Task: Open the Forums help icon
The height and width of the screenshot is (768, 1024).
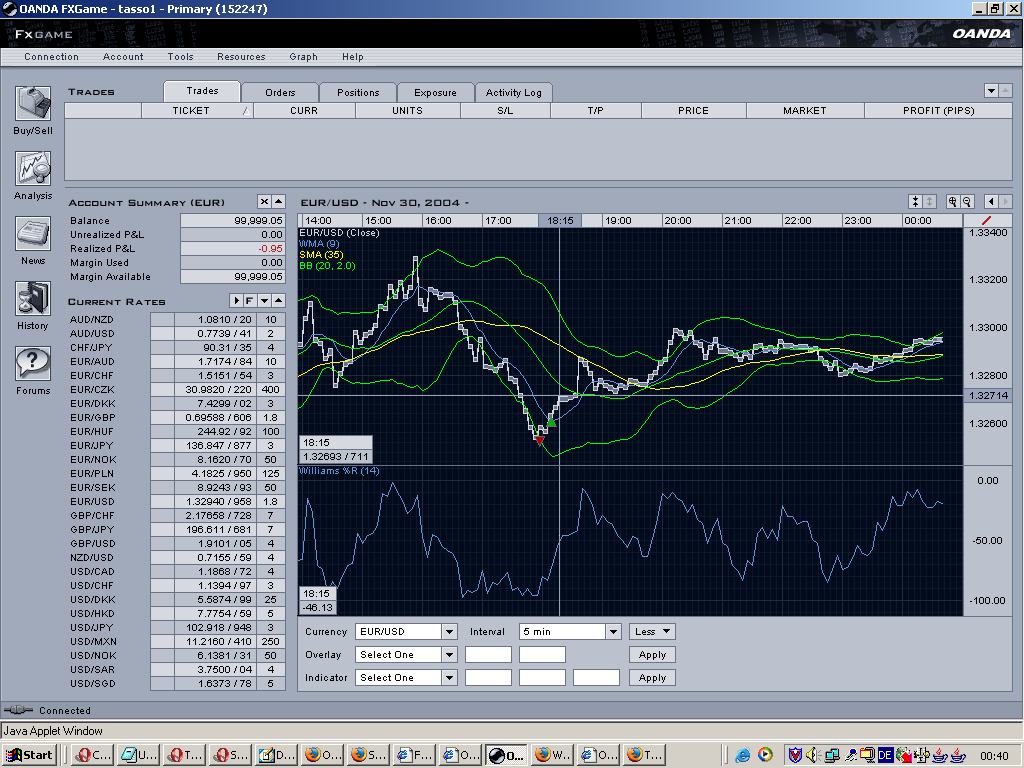Action: [x=33, y=364]
